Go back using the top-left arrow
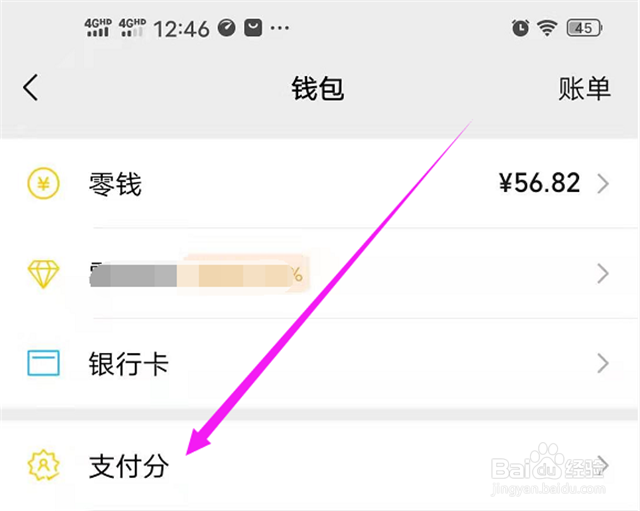This screenshot has width=640, height=511. 31,88
